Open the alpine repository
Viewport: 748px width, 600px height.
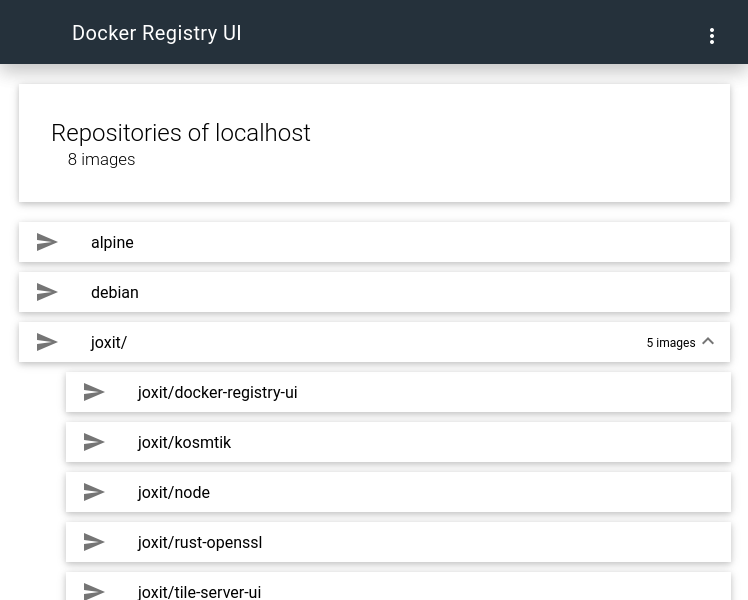coord(112,242)
